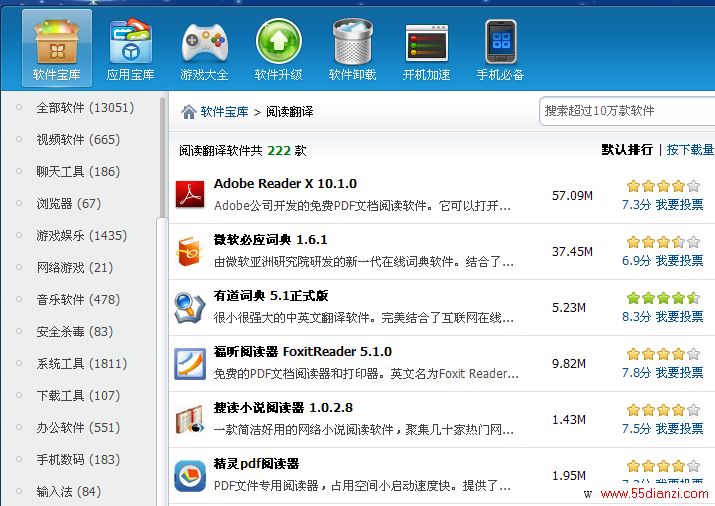Click 7.8分 score of 福昕阅读器
Image resolution: width=715 pixels, height=506 pixels.
[636, 373]
